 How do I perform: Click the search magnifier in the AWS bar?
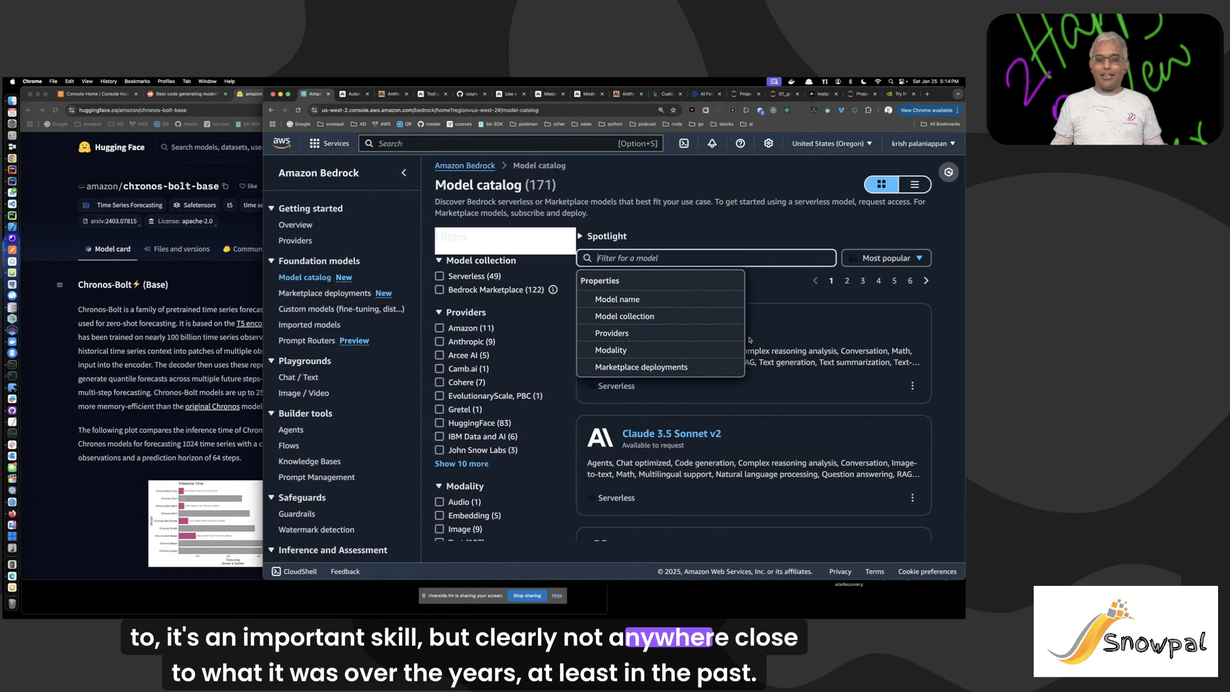[x=369, y=143]
